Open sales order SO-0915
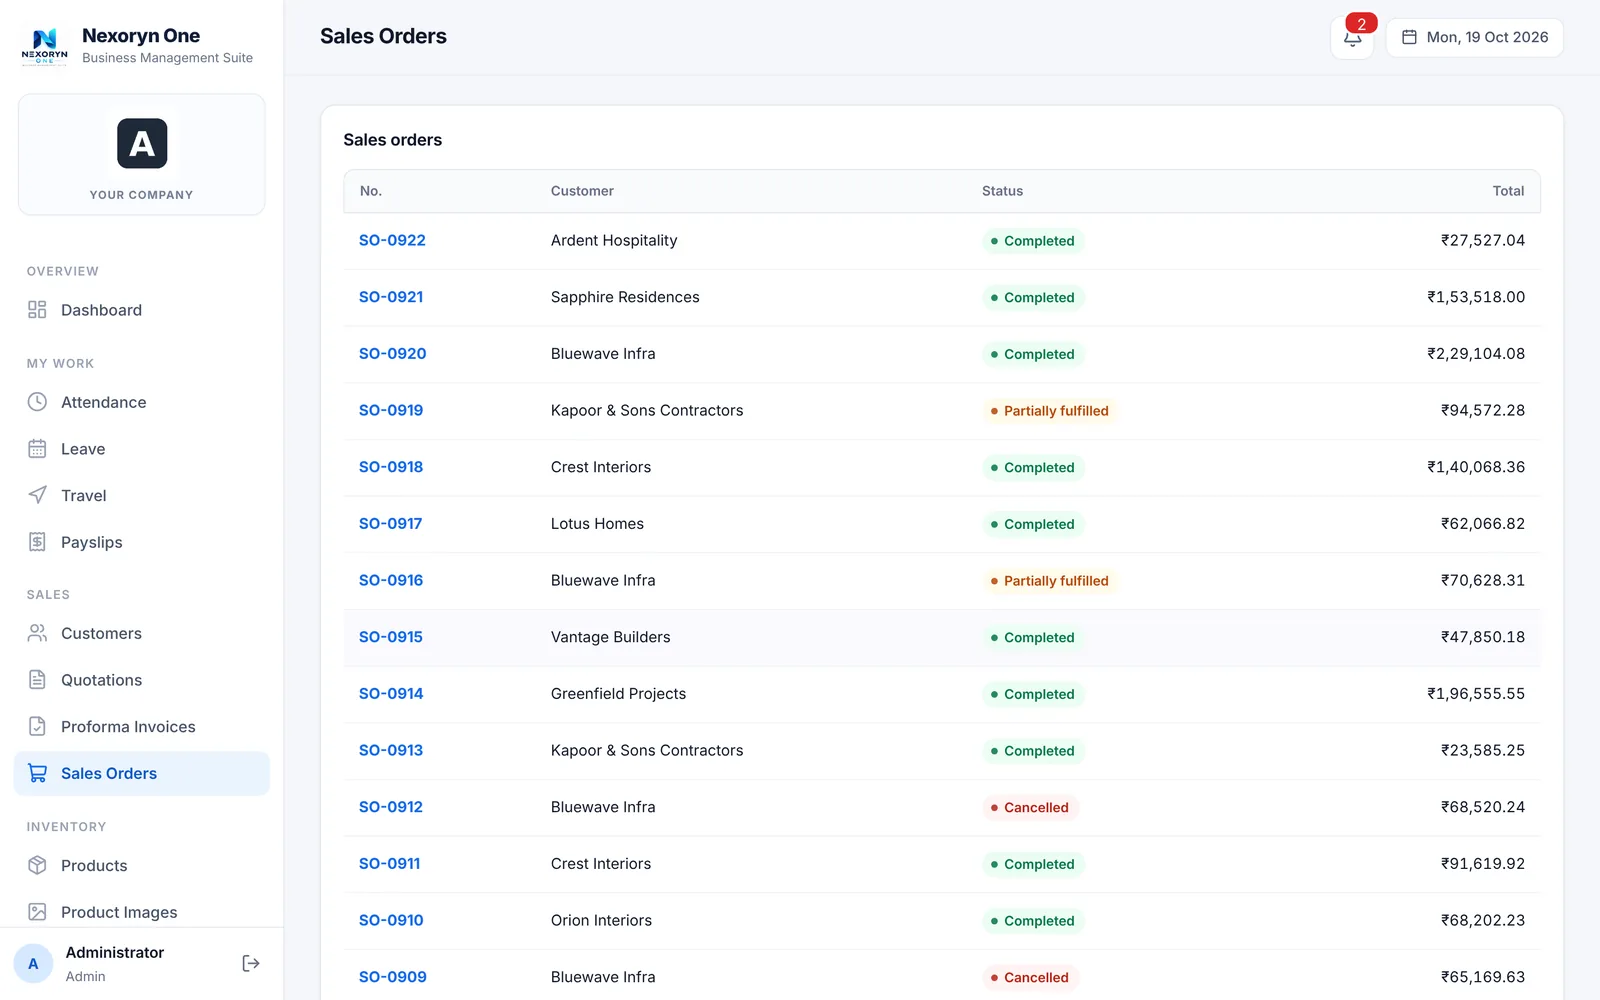Viewport: 1600px width, 1000px height. coord(391,637)
